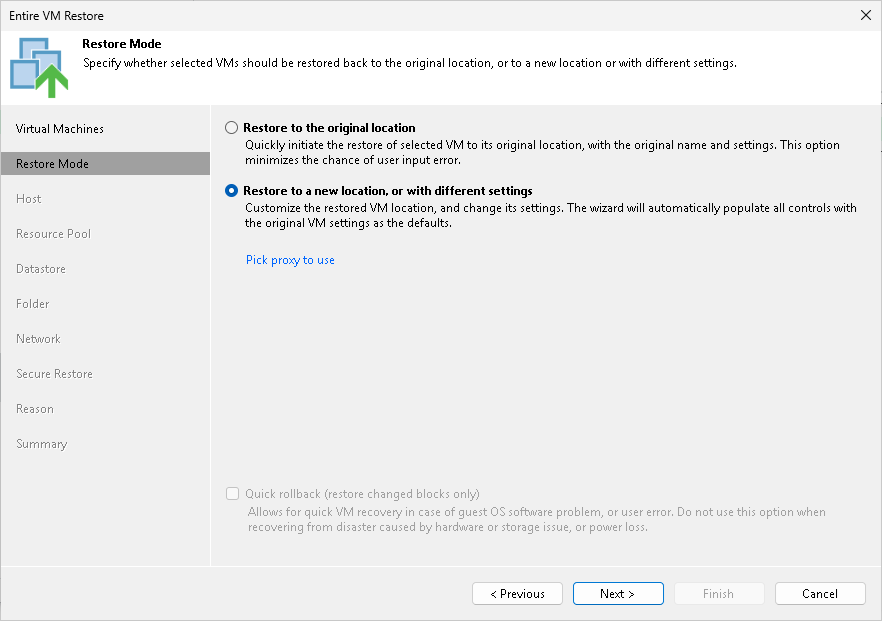Go to the Reason step
Viewport: 882px width, 621px height.
pos(35,408)
